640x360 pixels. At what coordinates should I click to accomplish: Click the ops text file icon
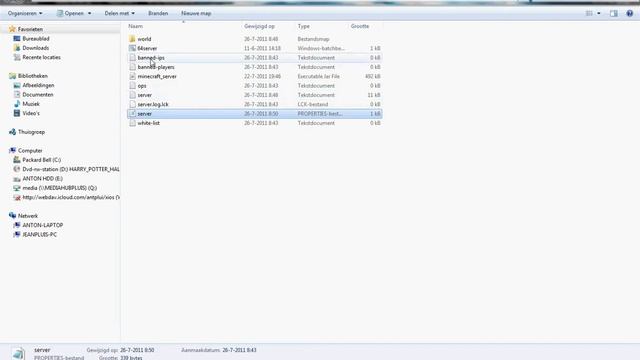click(132, 86)
